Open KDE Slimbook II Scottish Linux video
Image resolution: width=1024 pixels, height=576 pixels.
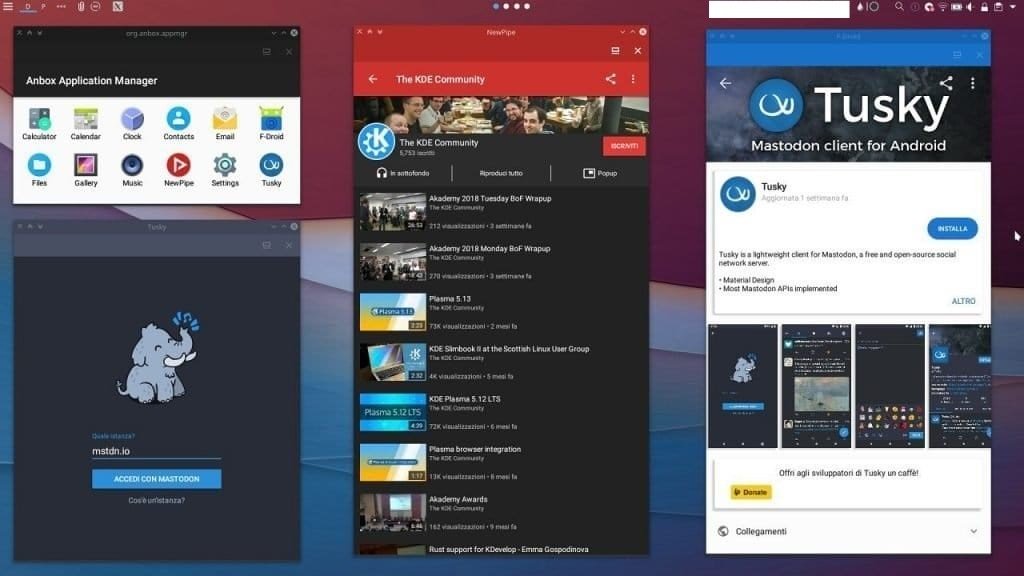tap(502, 362)
